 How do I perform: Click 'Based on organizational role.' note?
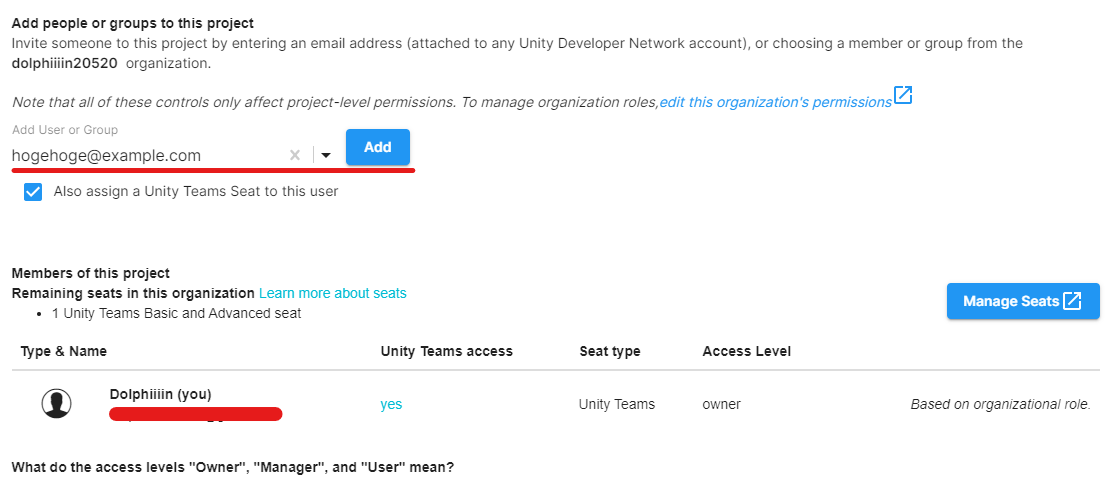click(x=1000, y=405)
